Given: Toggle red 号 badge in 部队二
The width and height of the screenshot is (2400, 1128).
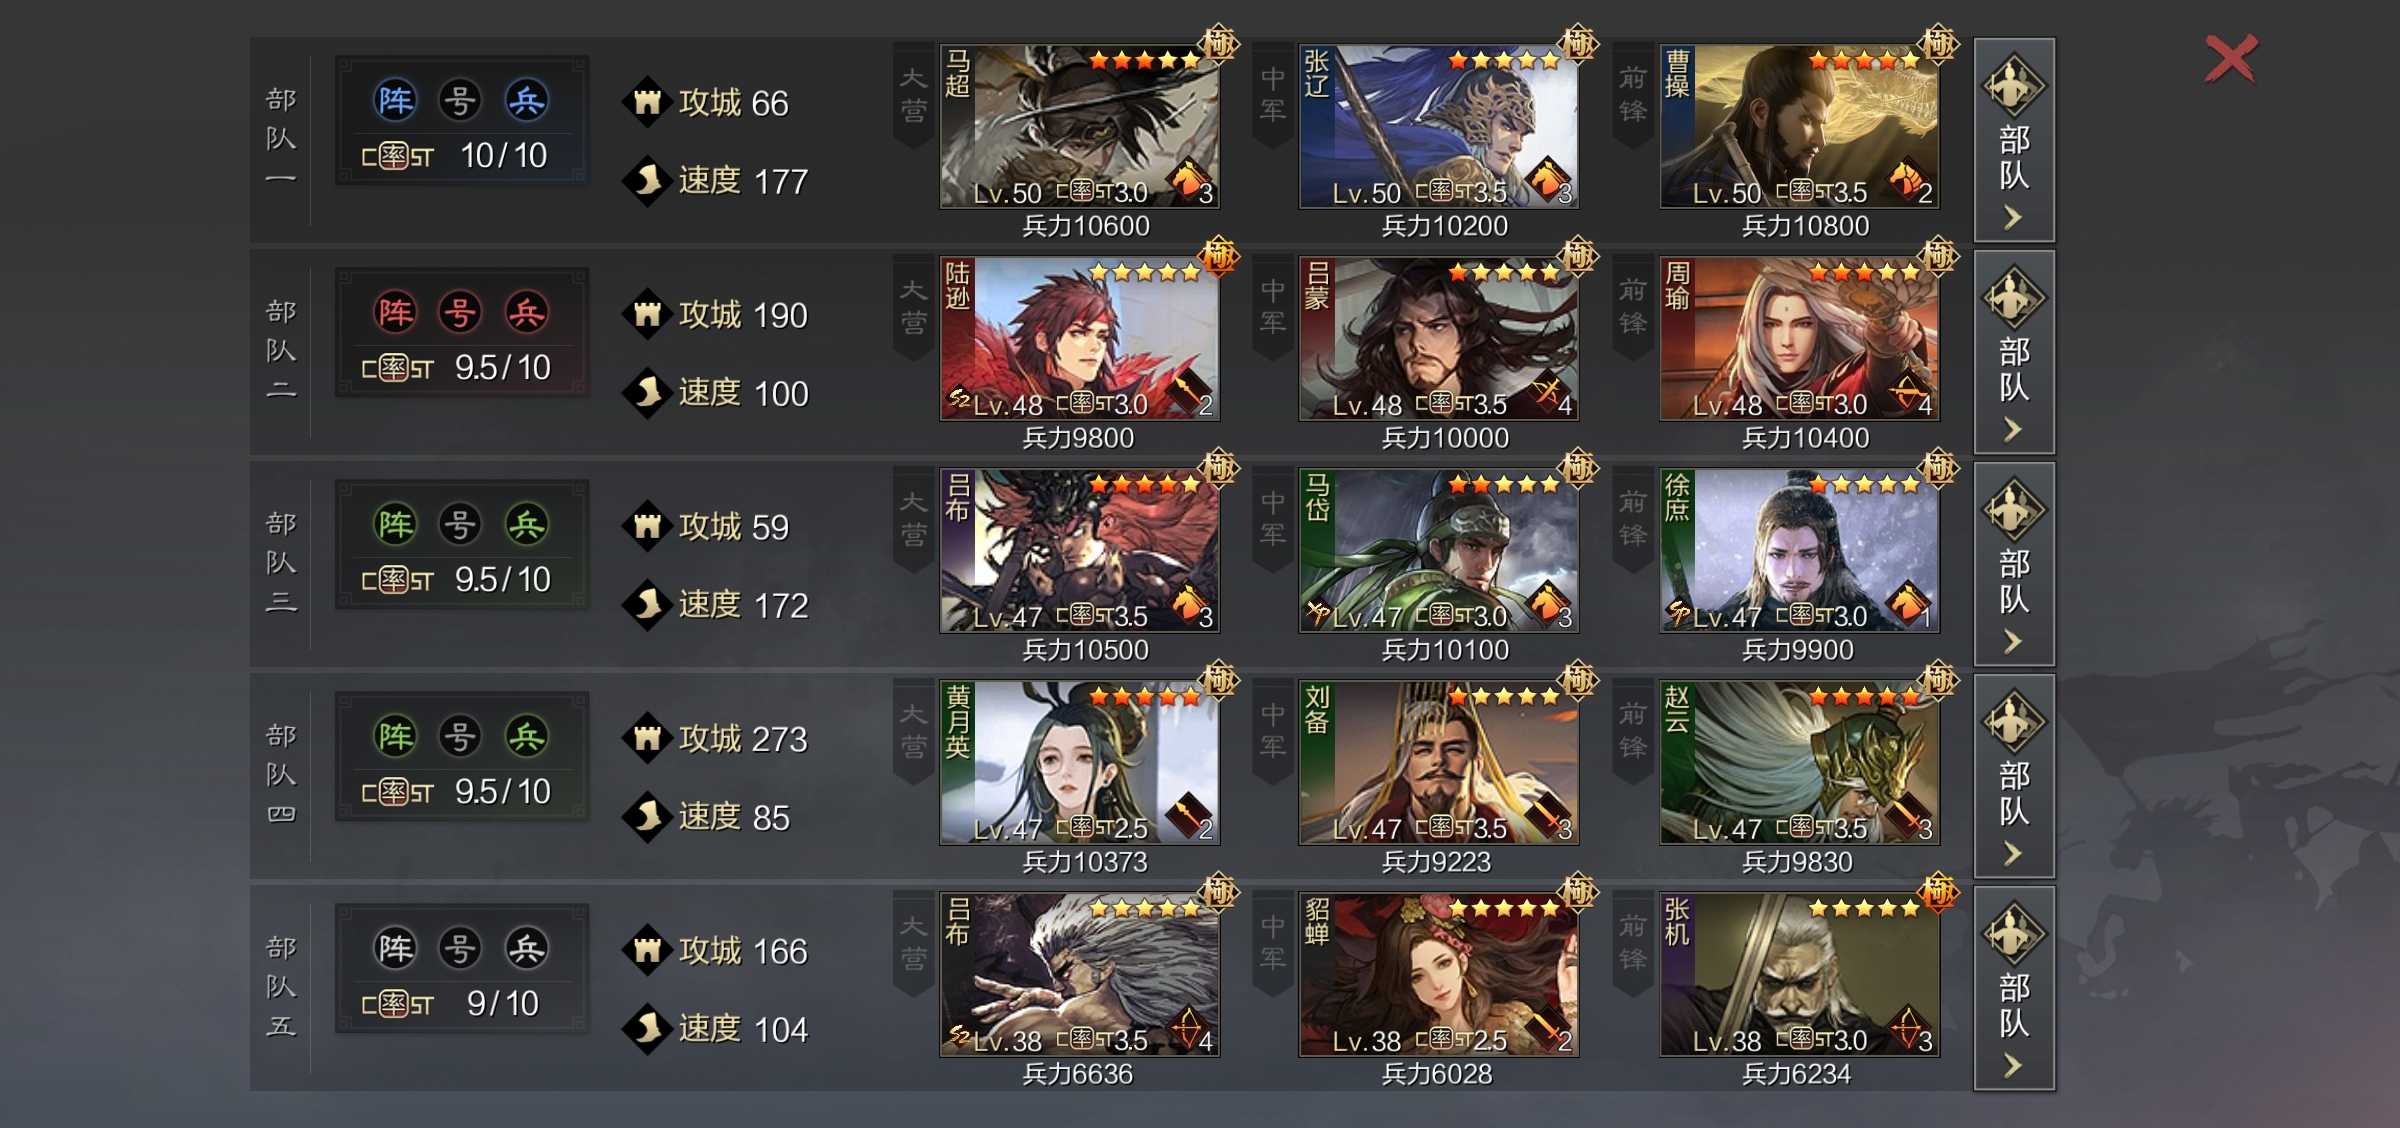Looking at the screenshot, I should [460, 312].
